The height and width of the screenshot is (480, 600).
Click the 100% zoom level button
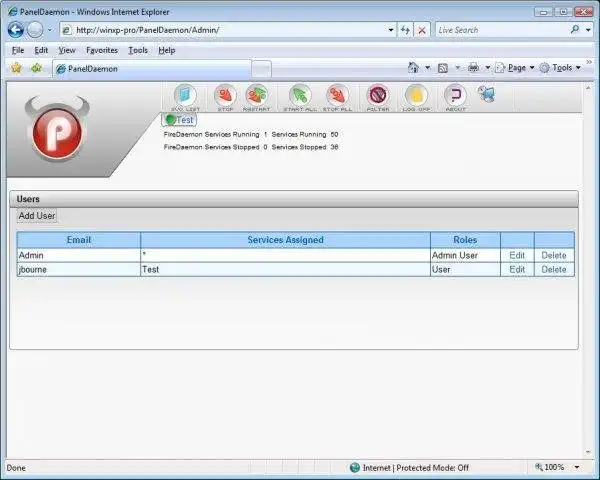click(x=549, y=467)
